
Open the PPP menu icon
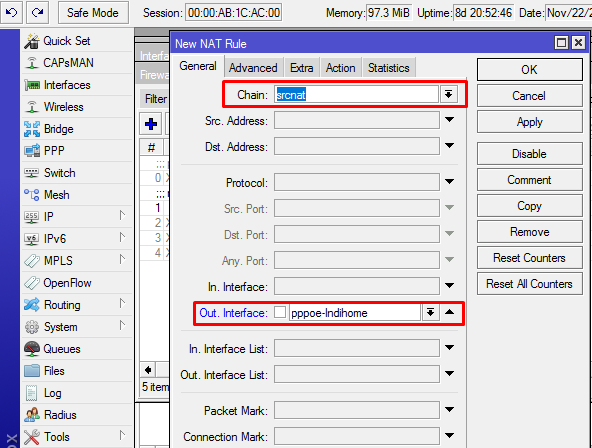pyautogui.click(x=32, y=151)
